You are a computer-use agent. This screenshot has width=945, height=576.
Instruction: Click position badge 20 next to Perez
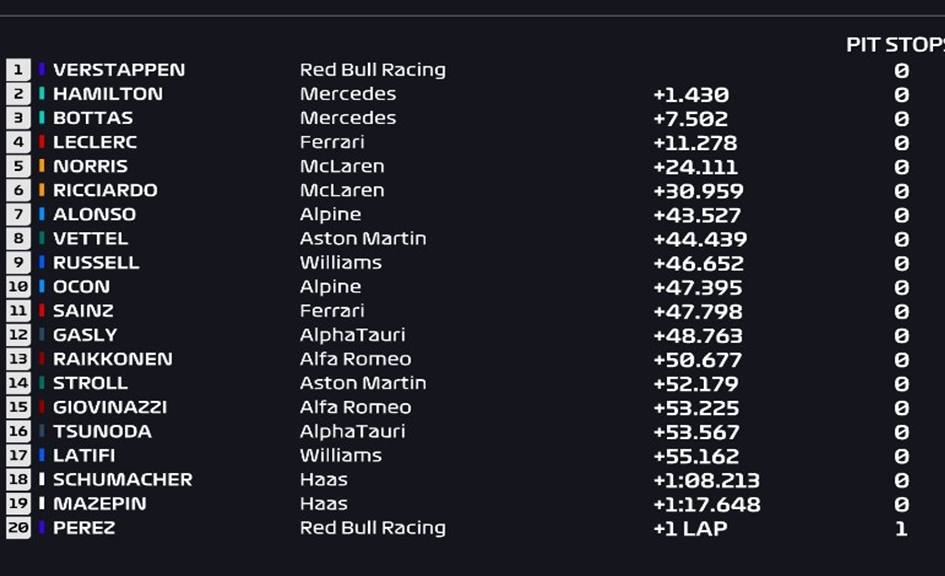[x=18, y=528]
